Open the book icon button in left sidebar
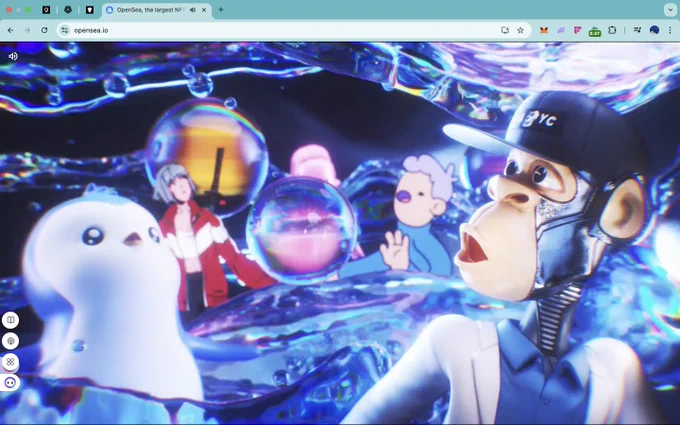Viewport: 680px width, 425px height. pos(10,320)
